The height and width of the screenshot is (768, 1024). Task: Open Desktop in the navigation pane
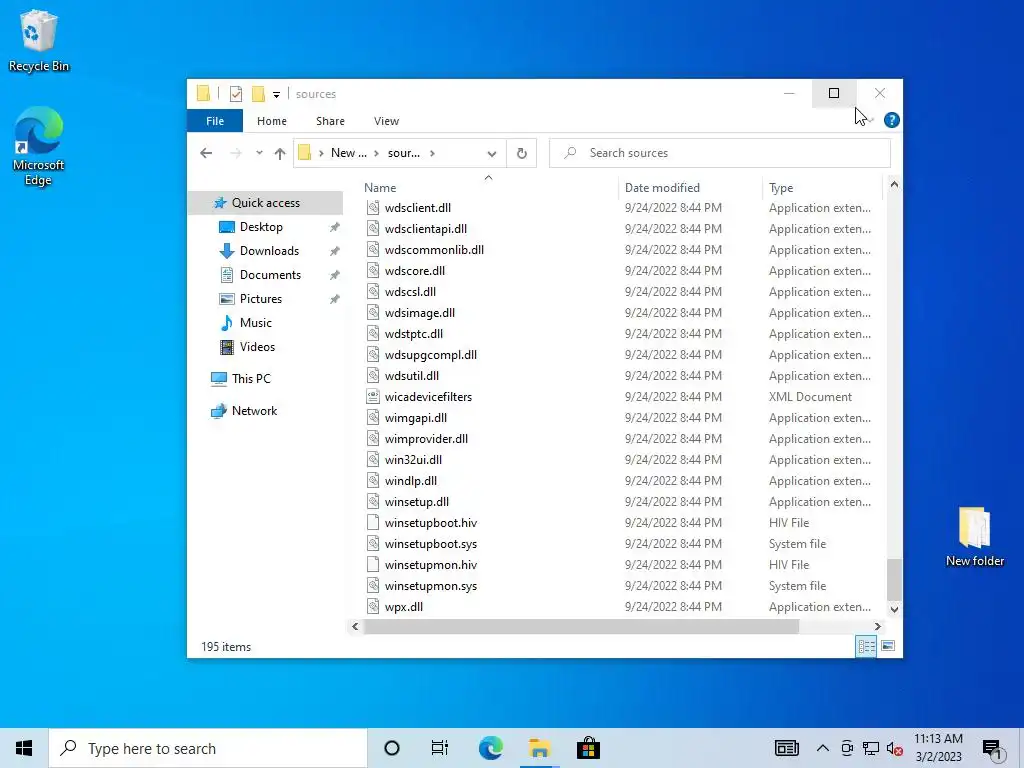click(261, 227)
